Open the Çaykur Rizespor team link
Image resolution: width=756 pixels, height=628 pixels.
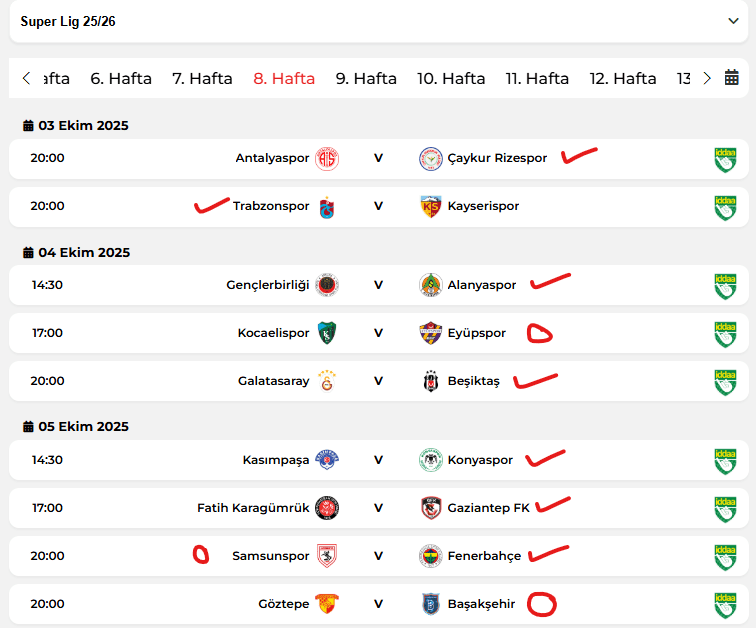click(497, 158)
